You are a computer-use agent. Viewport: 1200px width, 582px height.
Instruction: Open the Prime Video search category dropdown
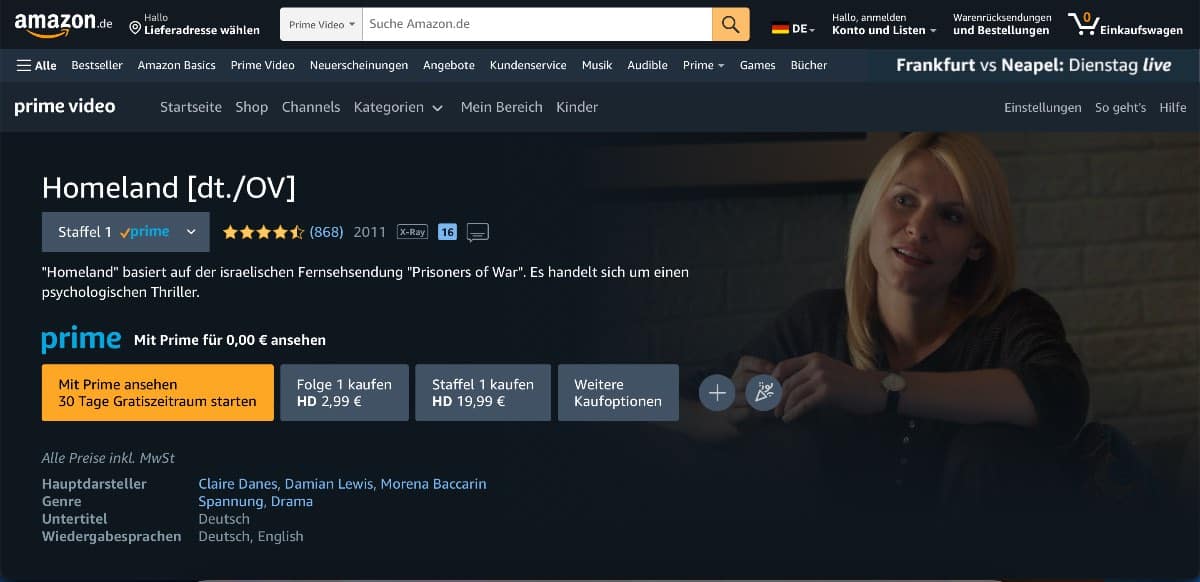322,24
